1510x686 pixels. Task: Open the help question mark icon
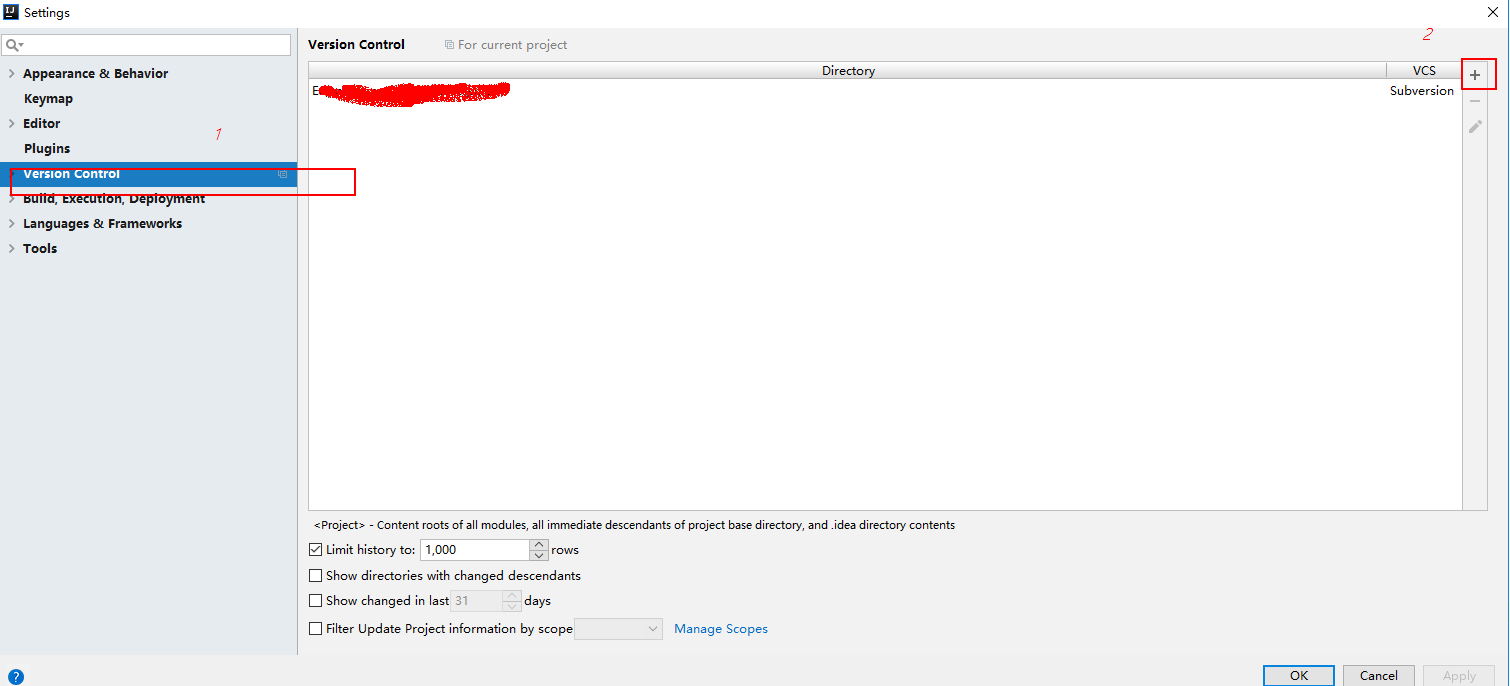click(15, 677)
